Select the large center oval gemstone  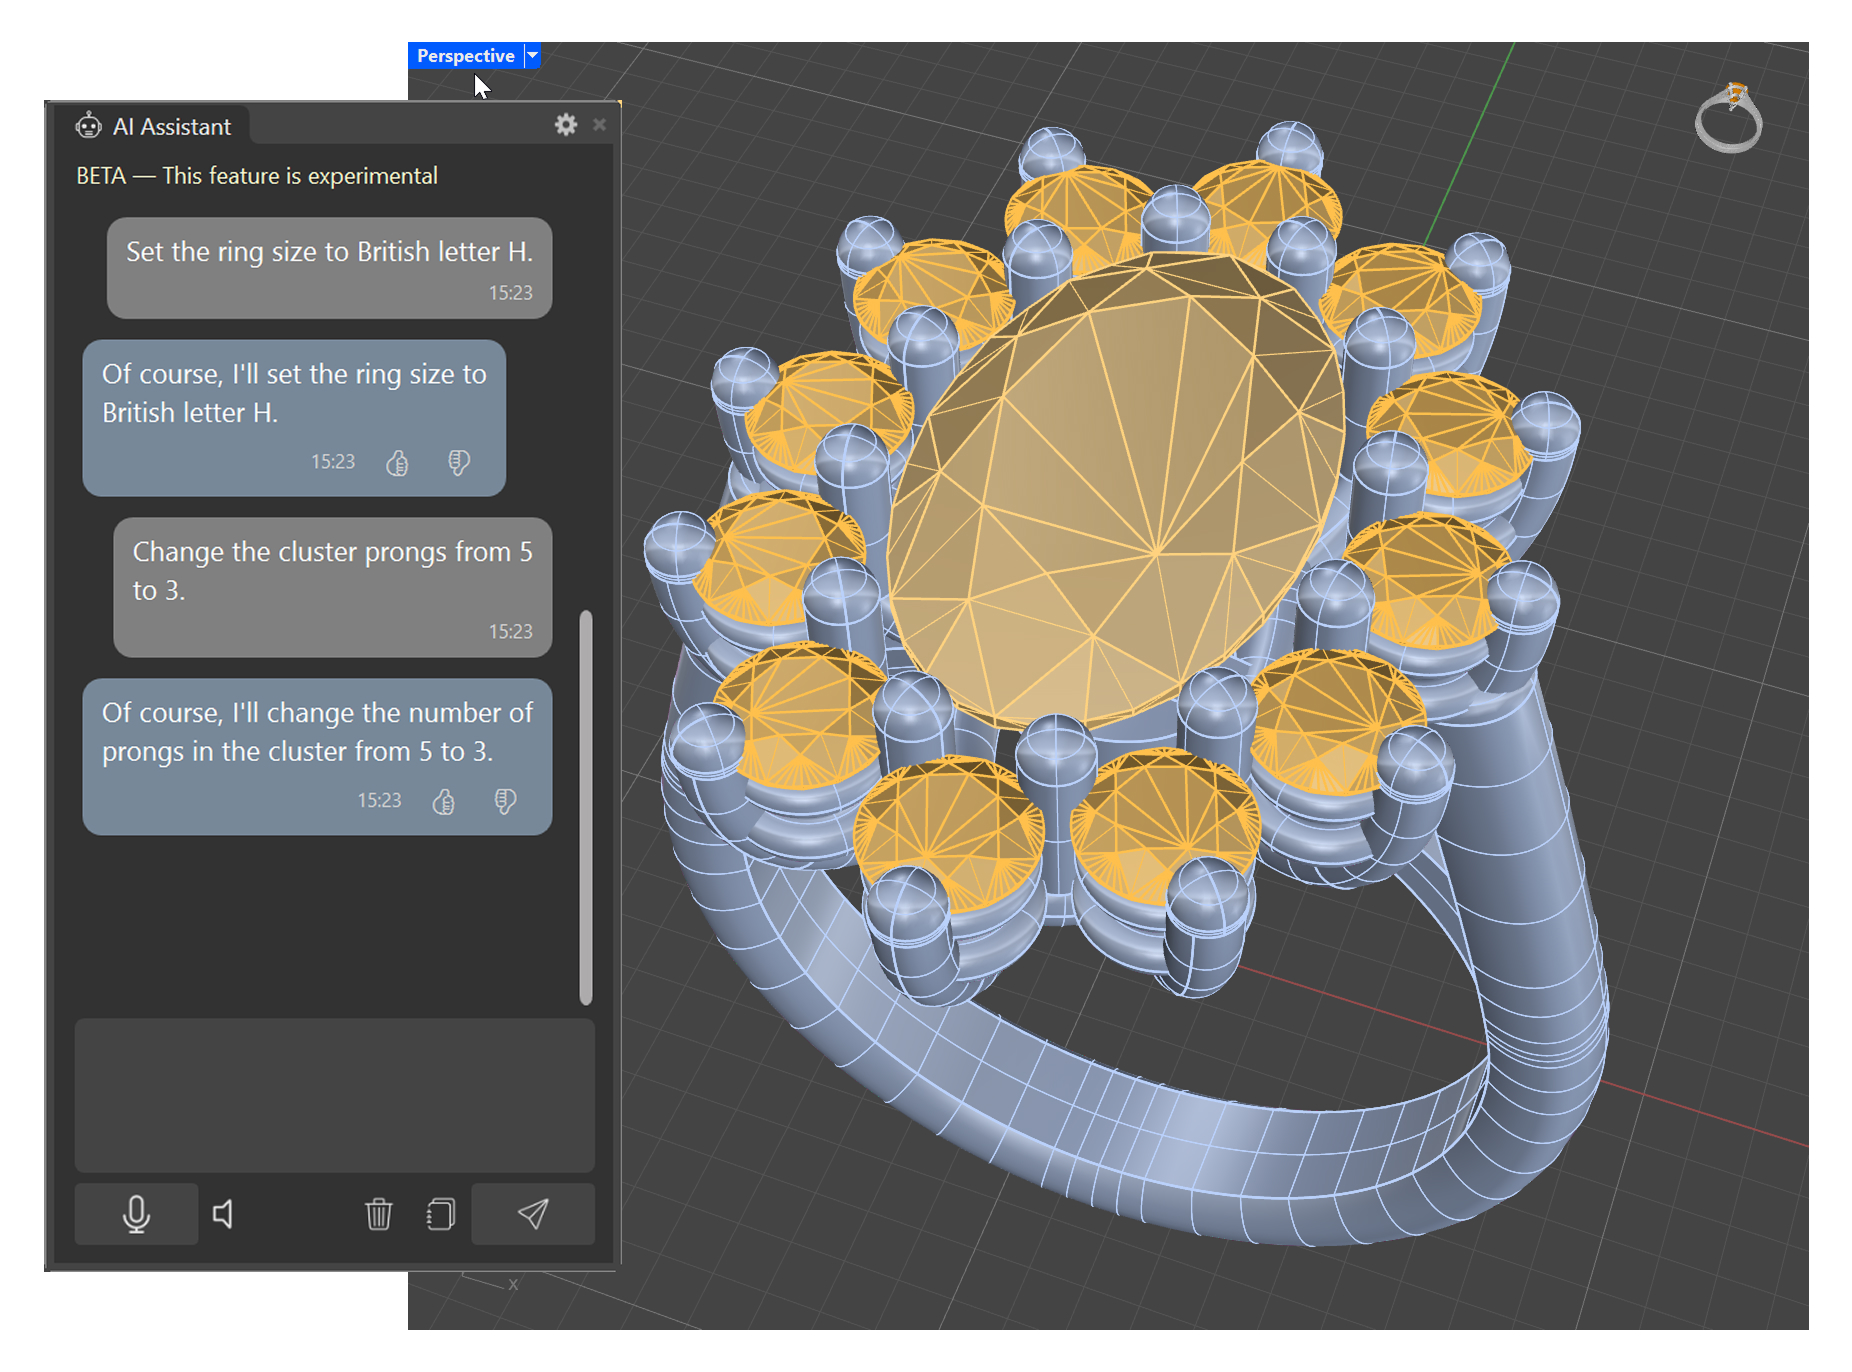click(1115, 490)
